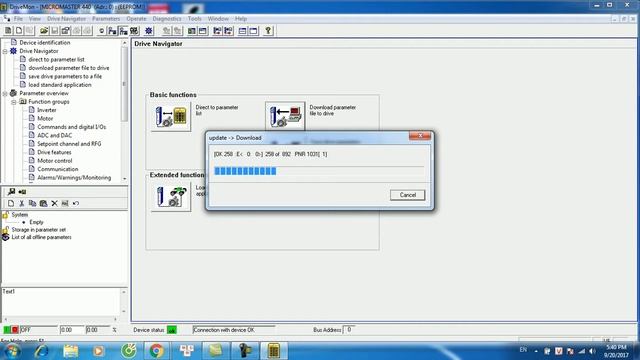The image size is (640, 360).
Task: Select the Motor function group
Action: pyautogui.click(x=45, y=119)
